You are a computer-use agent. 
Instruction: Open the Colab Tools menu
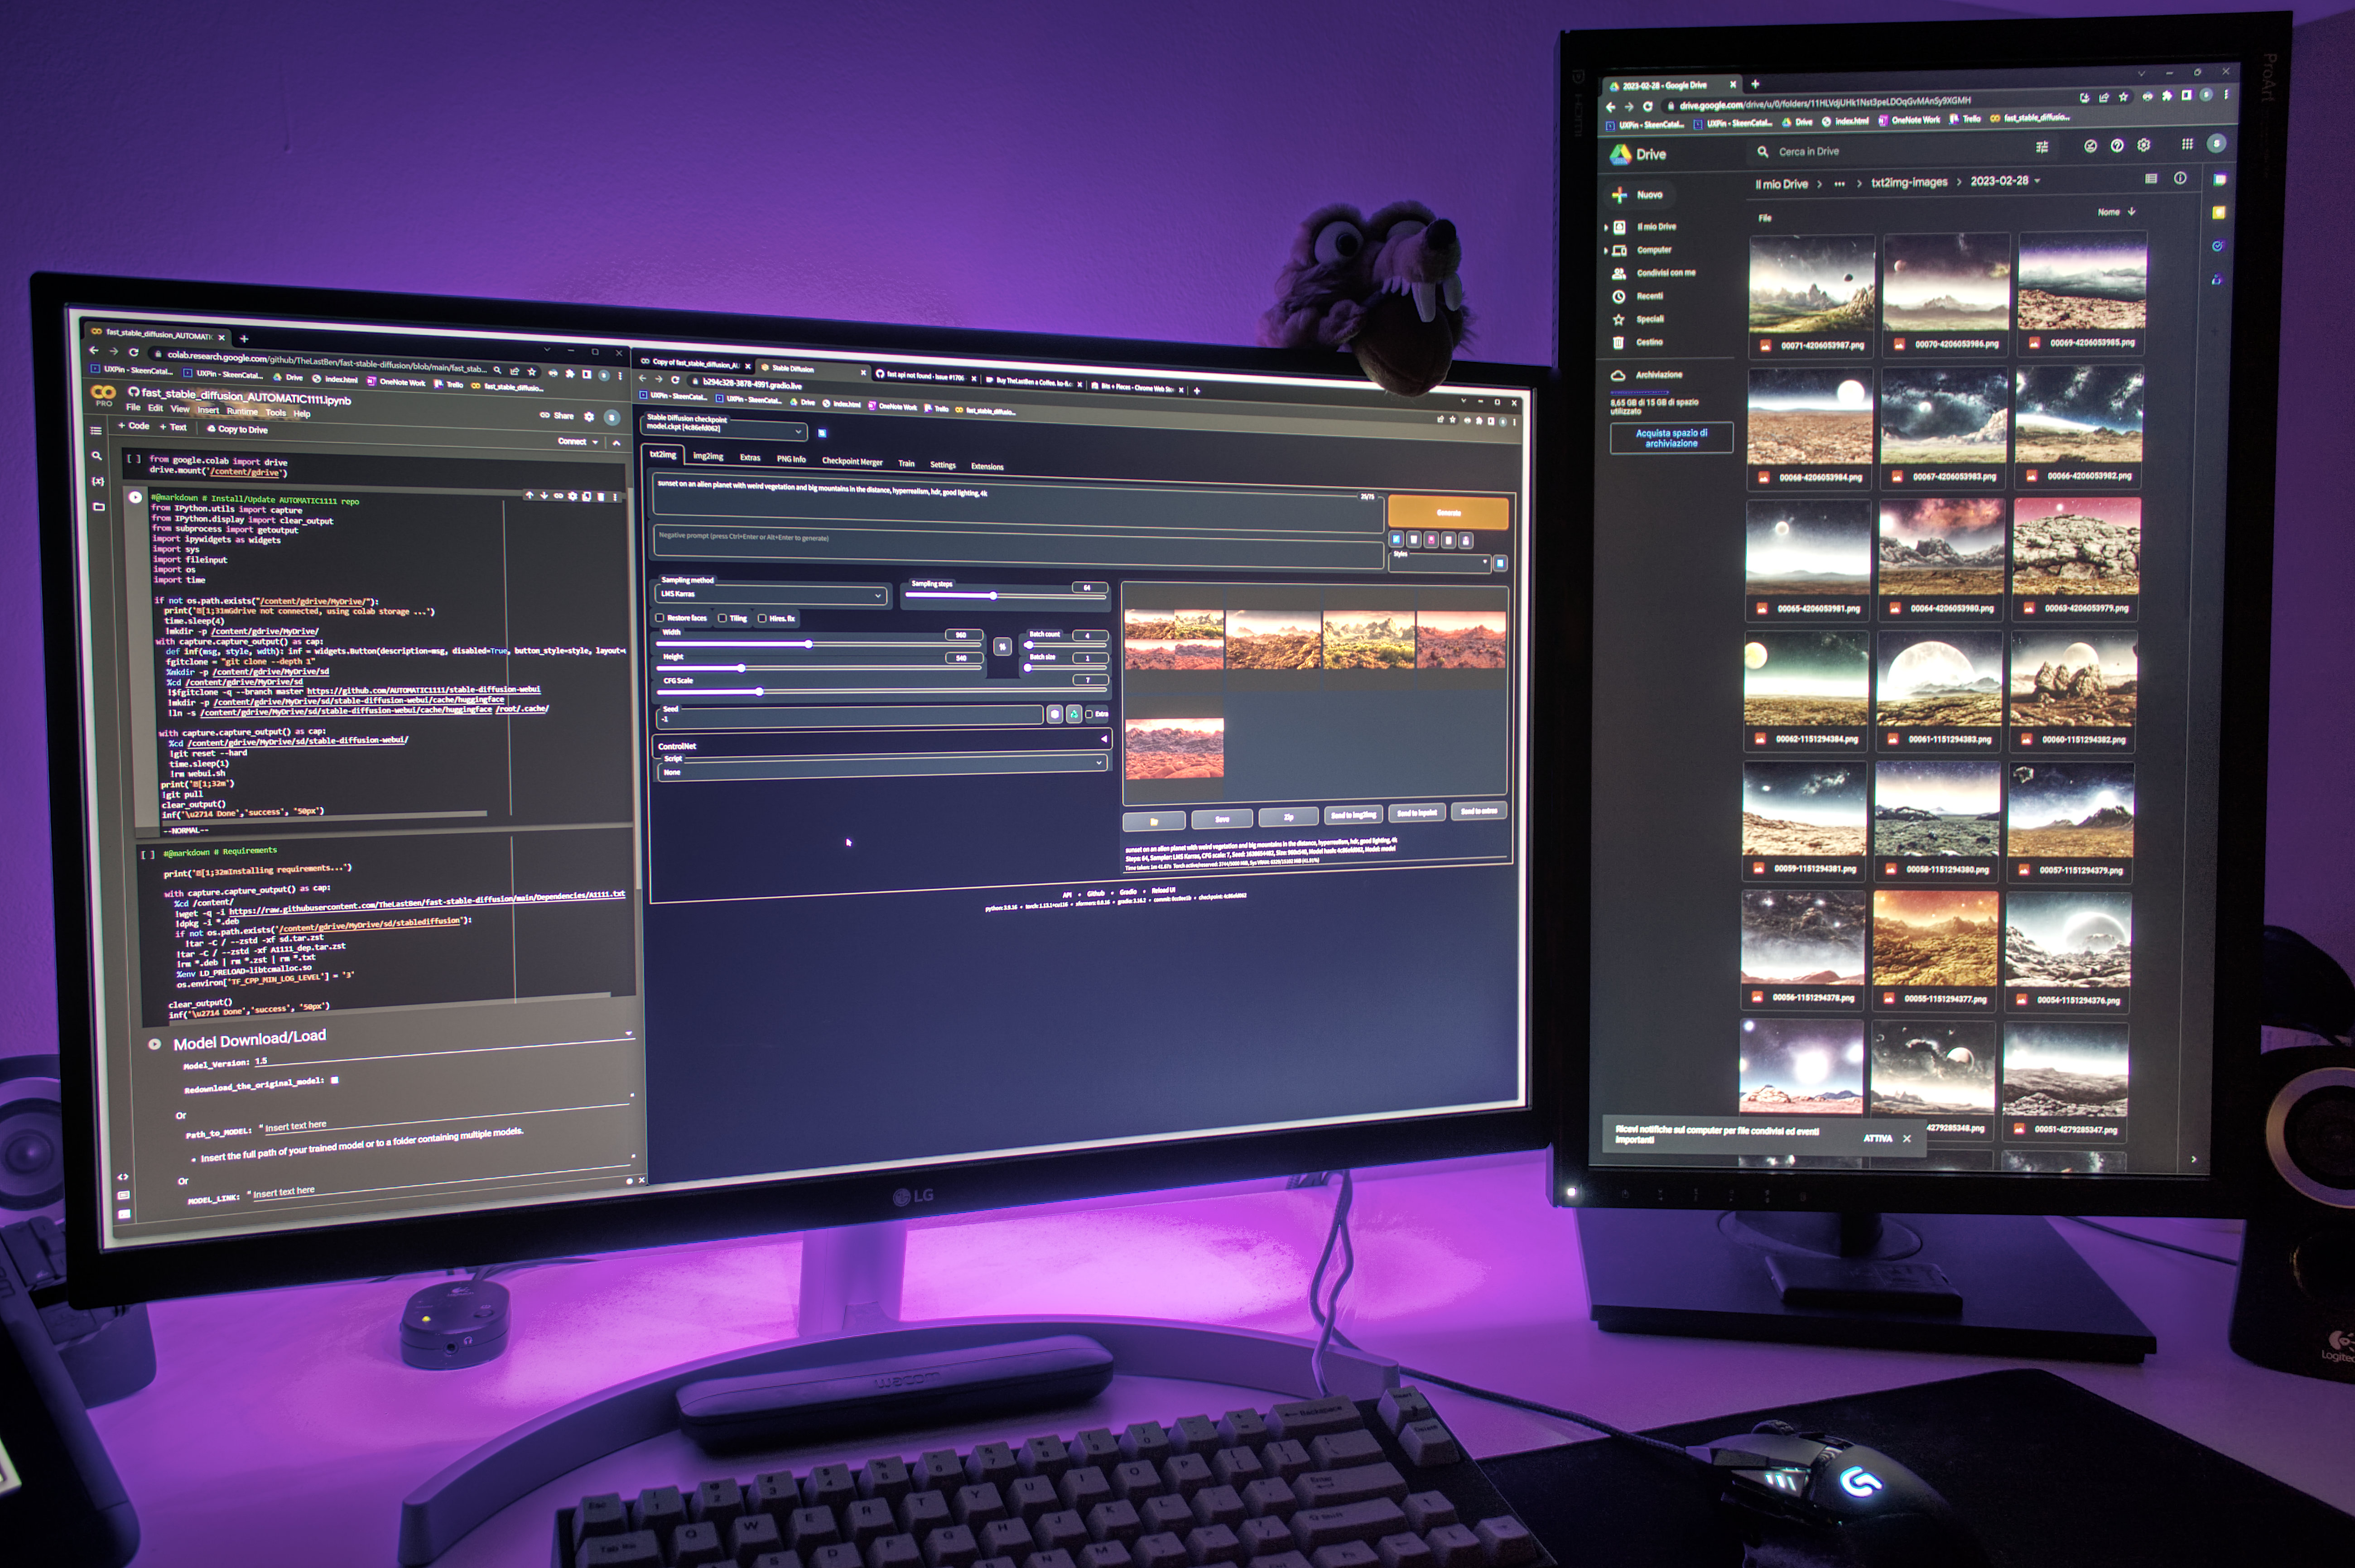(x=276, y=412)
